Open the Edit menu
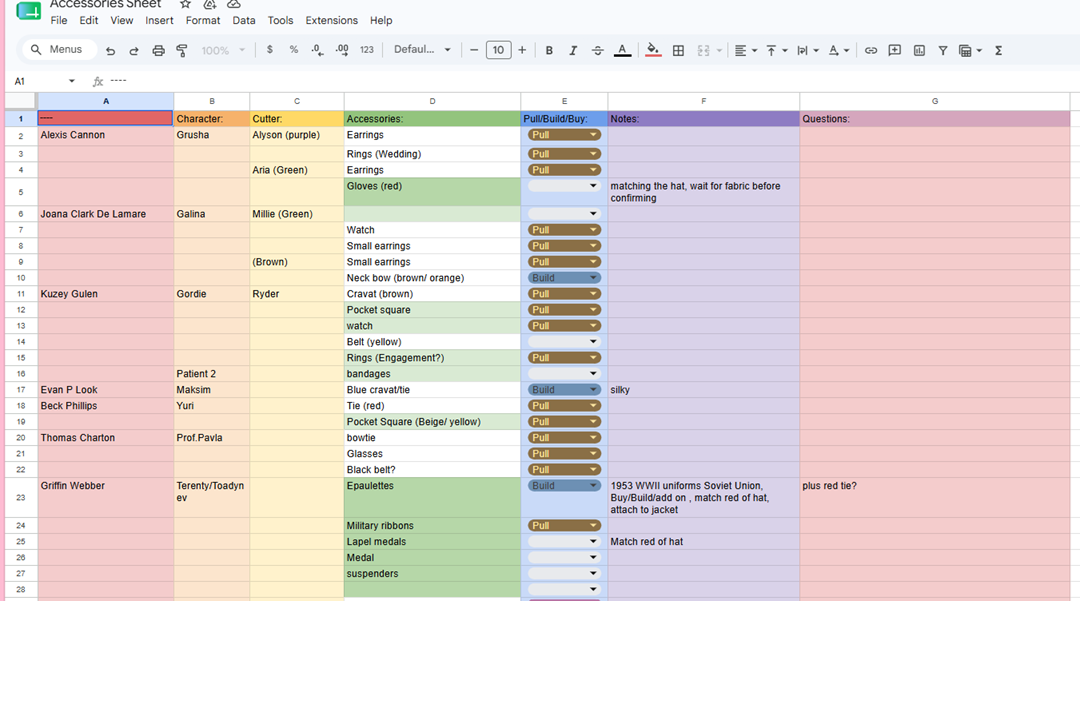This screenshot has width=1080, height=720. point(88,20)
